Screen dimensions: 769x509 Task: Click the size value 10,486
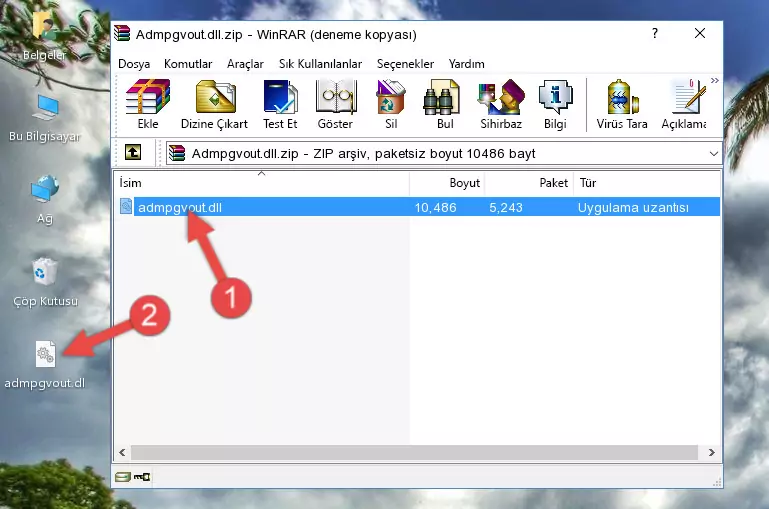pos(436,207)
